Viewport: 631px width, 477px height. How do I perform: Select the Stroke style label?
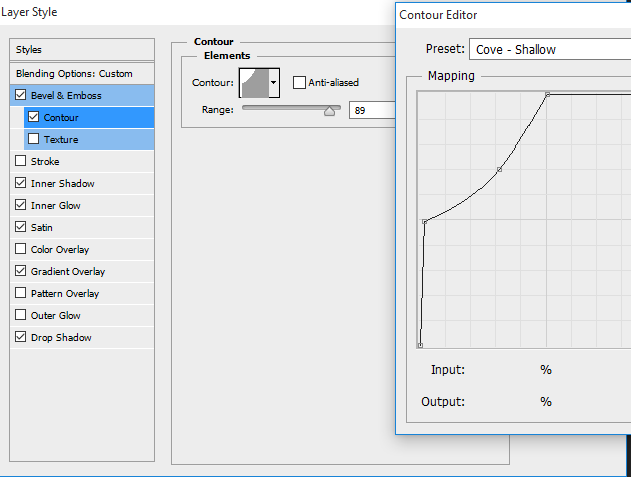[45, 161]
